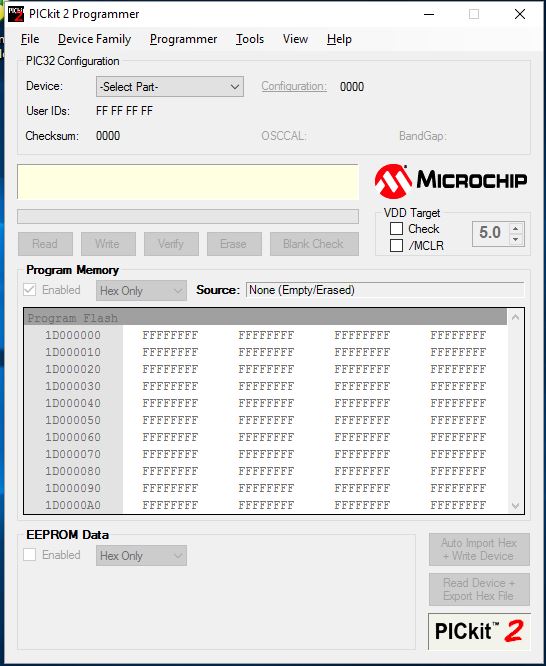Open EEPROM Data Hex Only dropdown
The height and width of the screenshot is (666, 546).
[x=141, y=556]
